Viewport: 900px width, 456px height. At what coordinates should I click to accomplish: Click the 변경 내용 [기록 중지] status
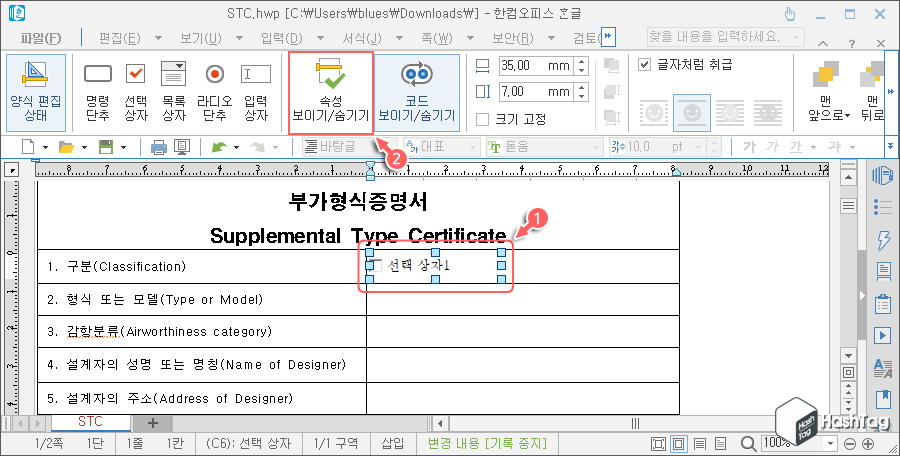point(487,443)
